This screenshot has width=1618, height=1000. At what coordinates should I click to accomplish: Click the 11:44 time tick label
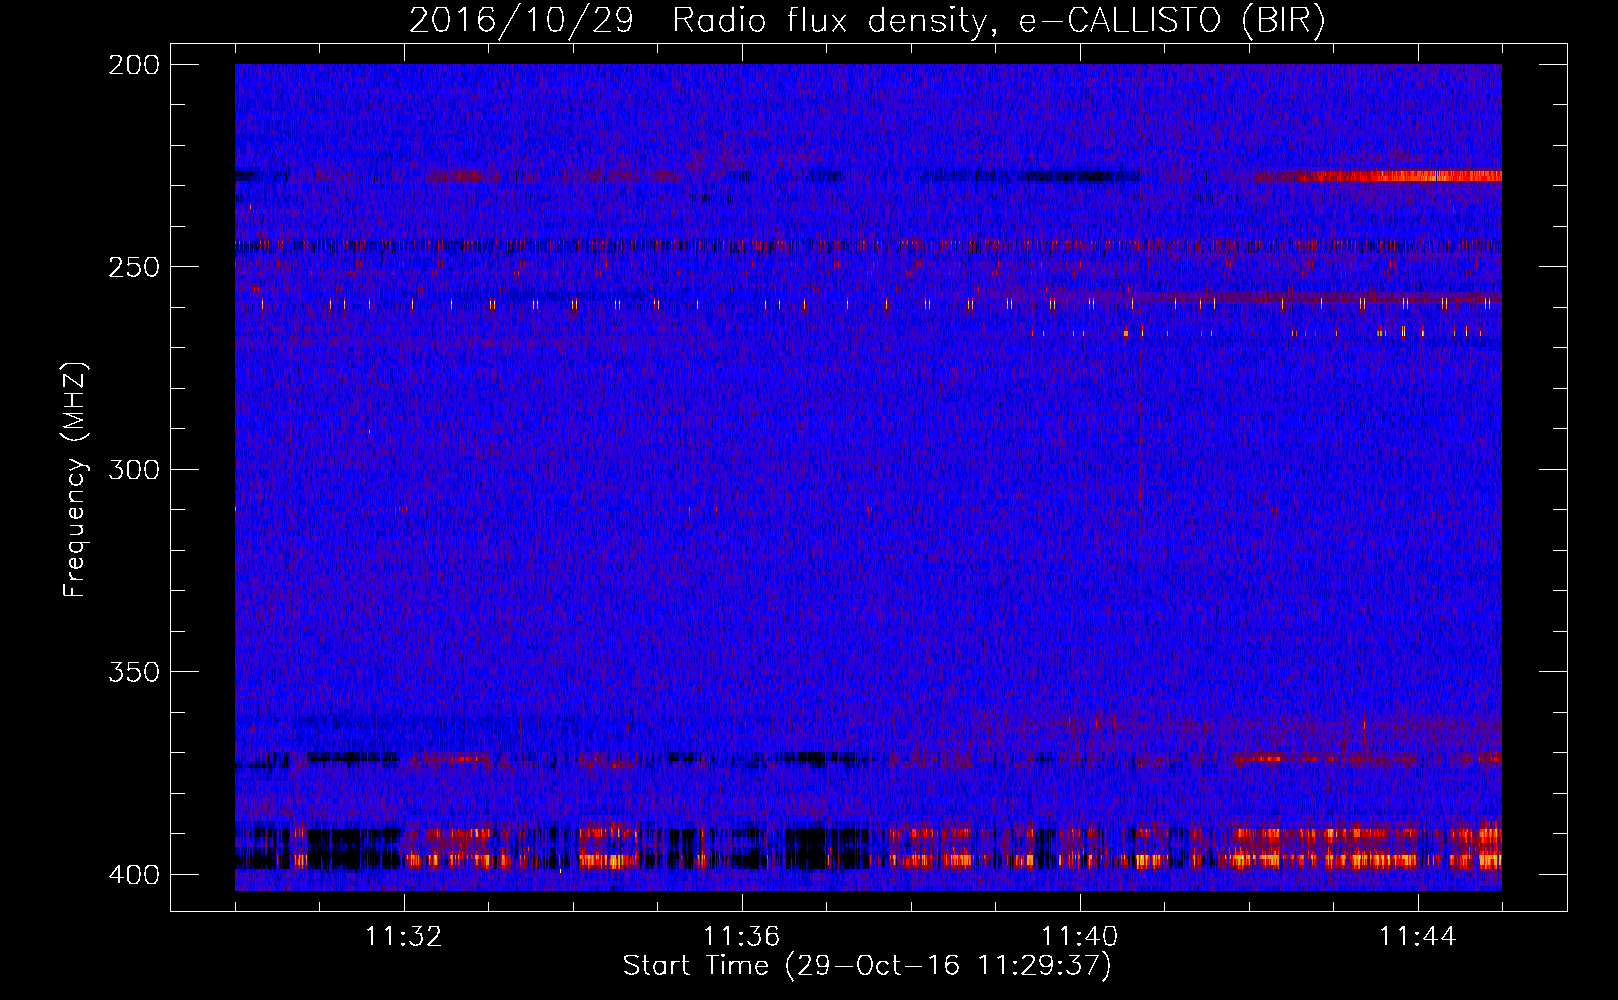coord(1418,937)
